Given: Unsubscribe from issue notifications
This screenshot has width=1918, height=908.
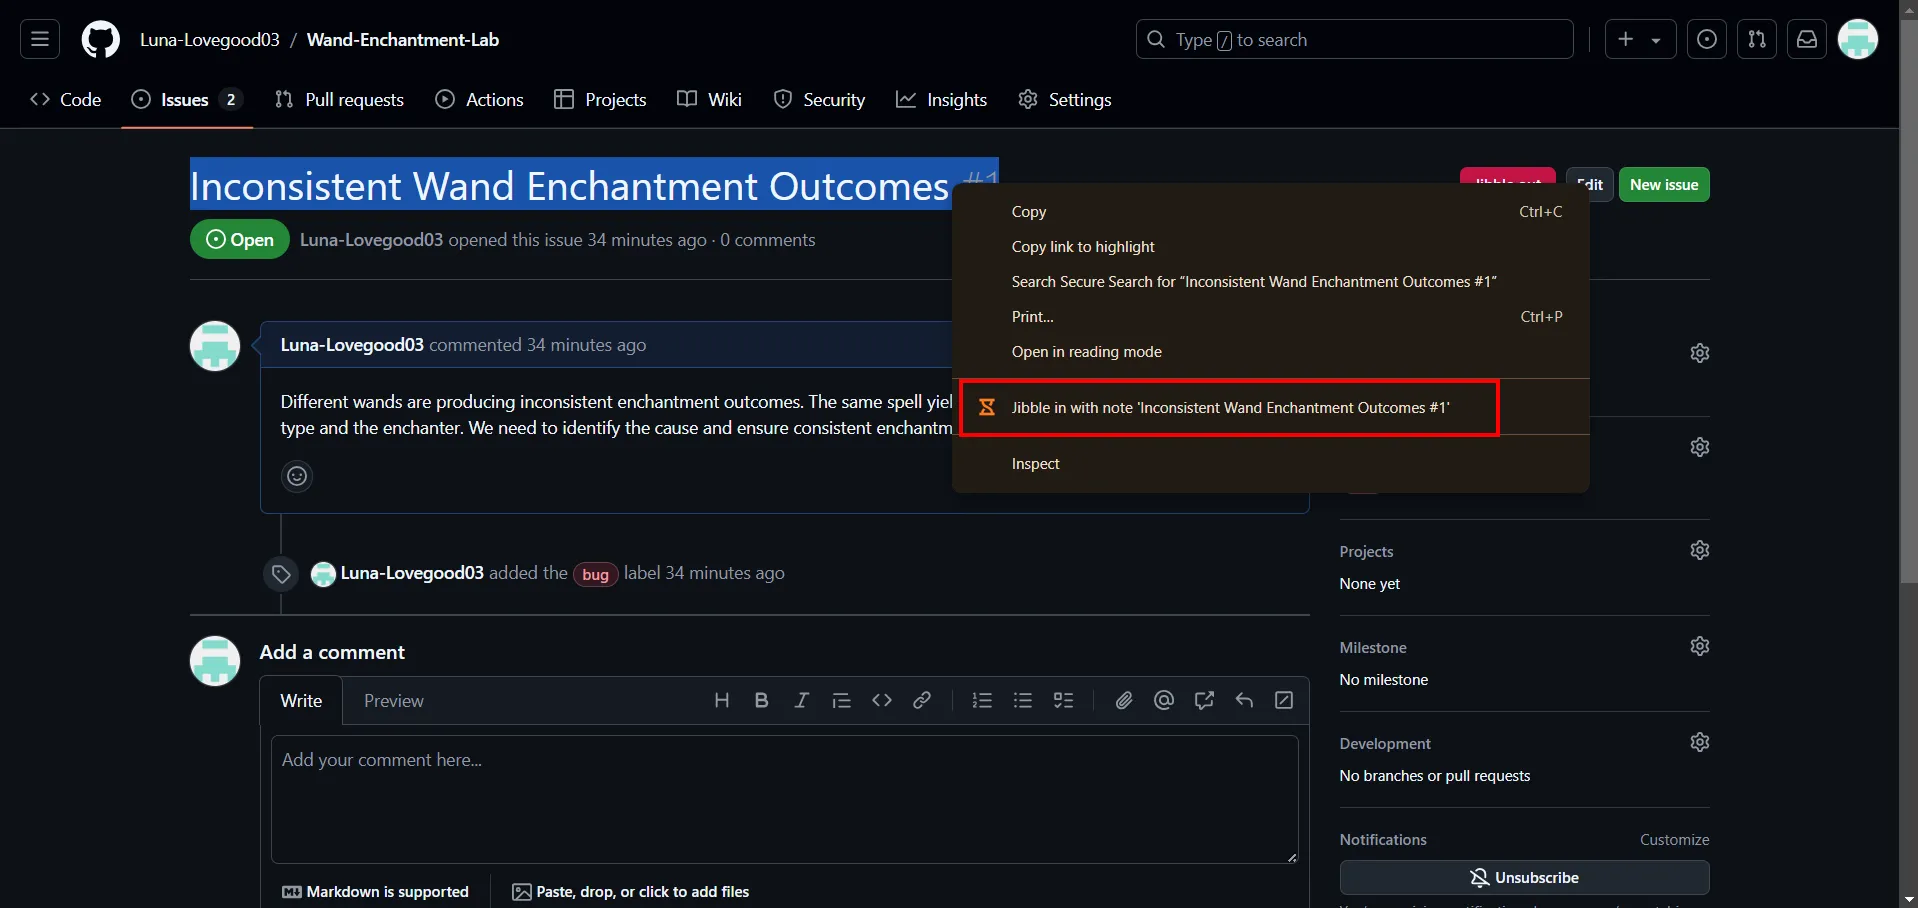Looking at the screenshot, I should [x=1524, y=878].
